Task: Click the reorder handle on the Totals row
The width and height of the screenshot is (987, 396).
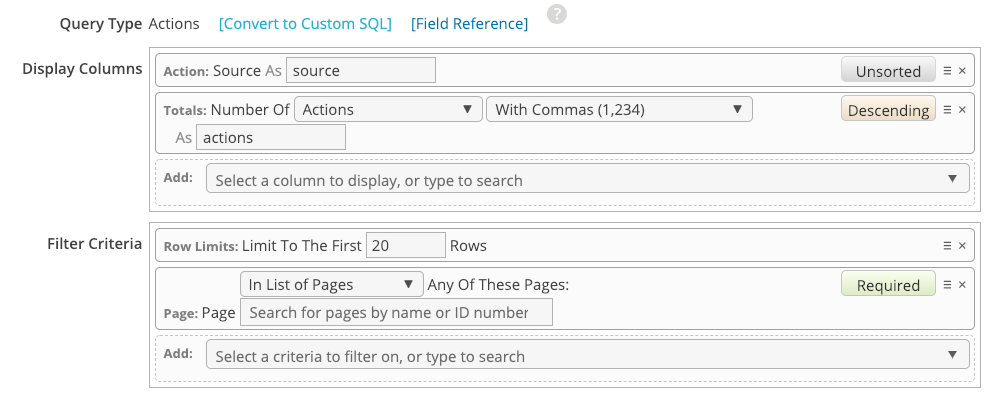Action: pyautogui.click(x=947, y=110)
